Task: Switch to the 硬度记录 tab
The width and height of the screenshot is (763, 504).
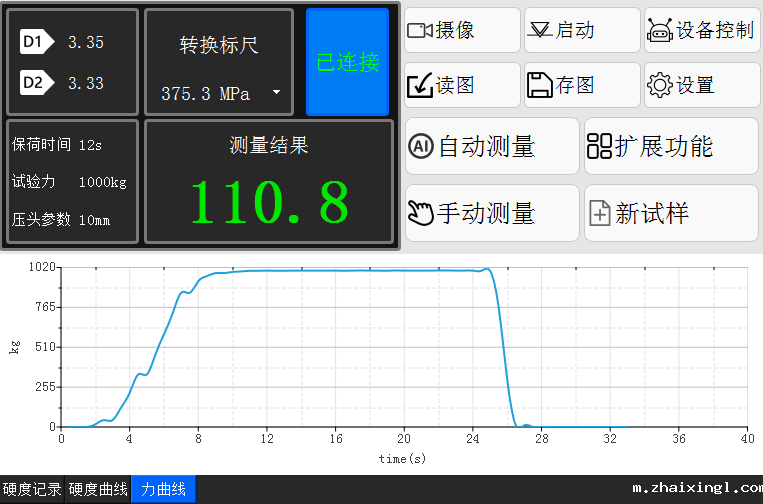Action: pyautogui.click(x=32, y=490)
